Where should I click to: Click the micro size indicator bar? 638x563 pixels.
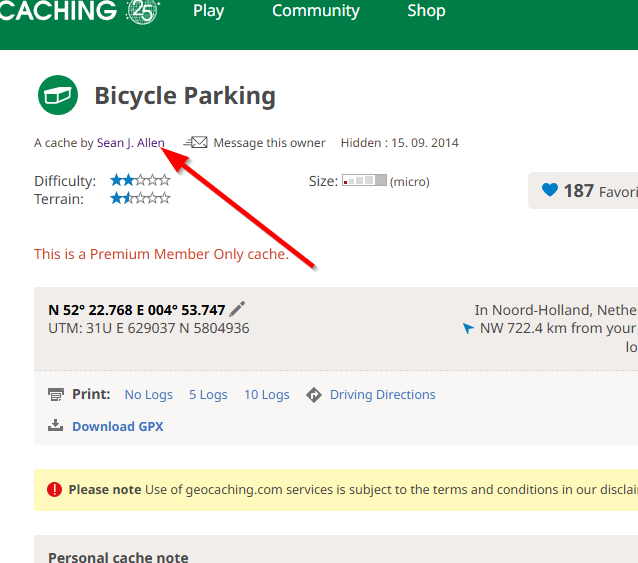click(364, 180)
